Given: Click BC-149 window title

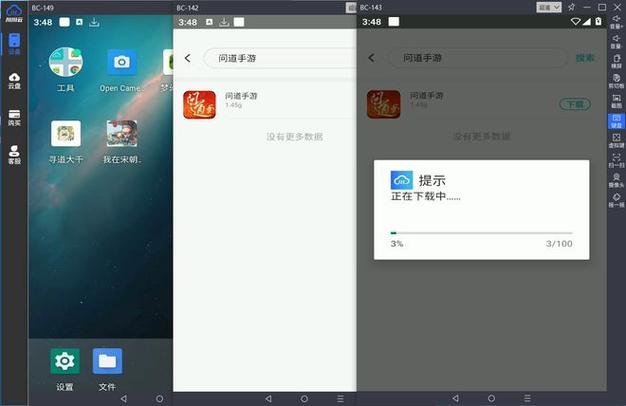Looking at the screenshot, I should click(x=43, y=8).
